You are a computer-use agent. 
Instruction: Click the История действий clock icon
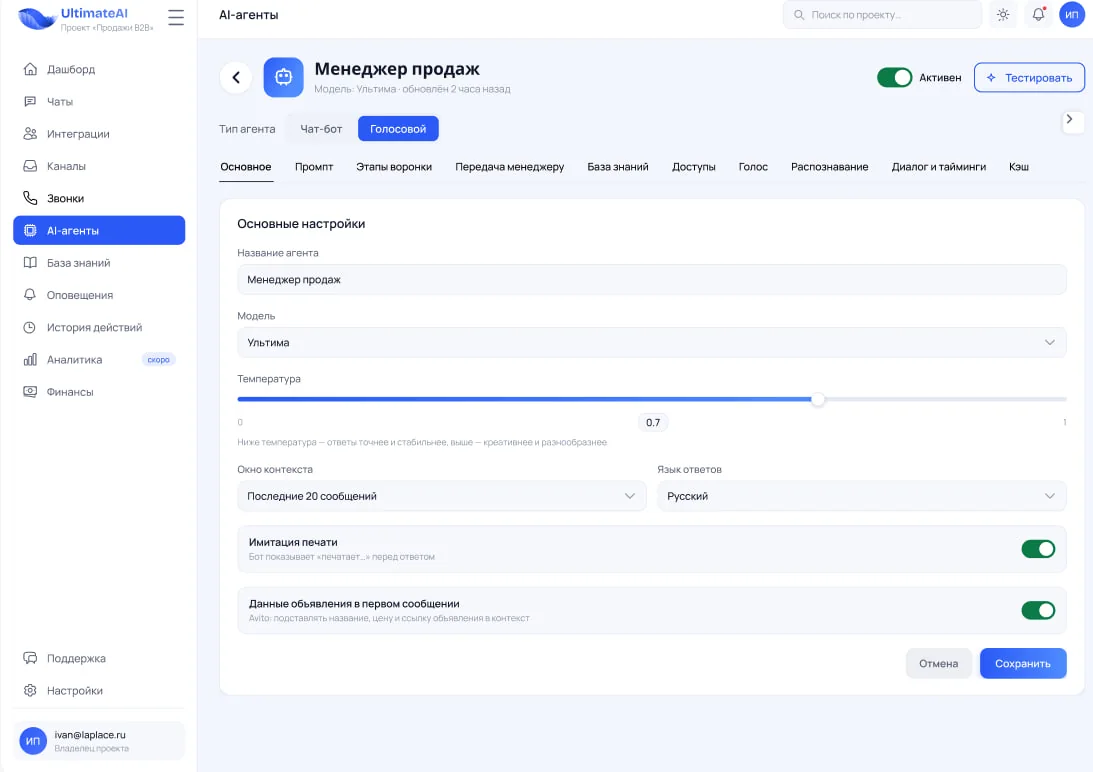tap(30, 327)
